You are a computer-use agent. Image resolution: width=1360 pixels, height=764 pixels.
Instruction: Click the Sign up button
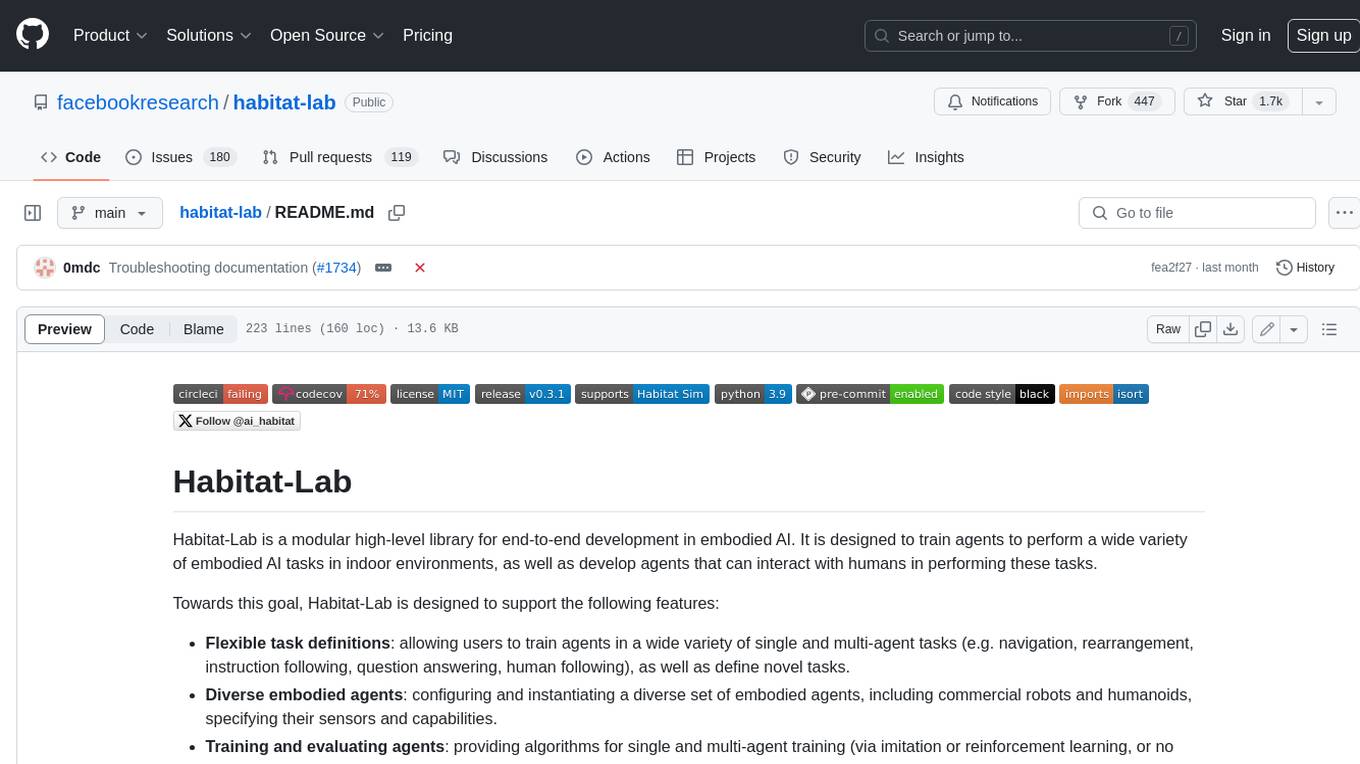click(x=1323, y=35)
